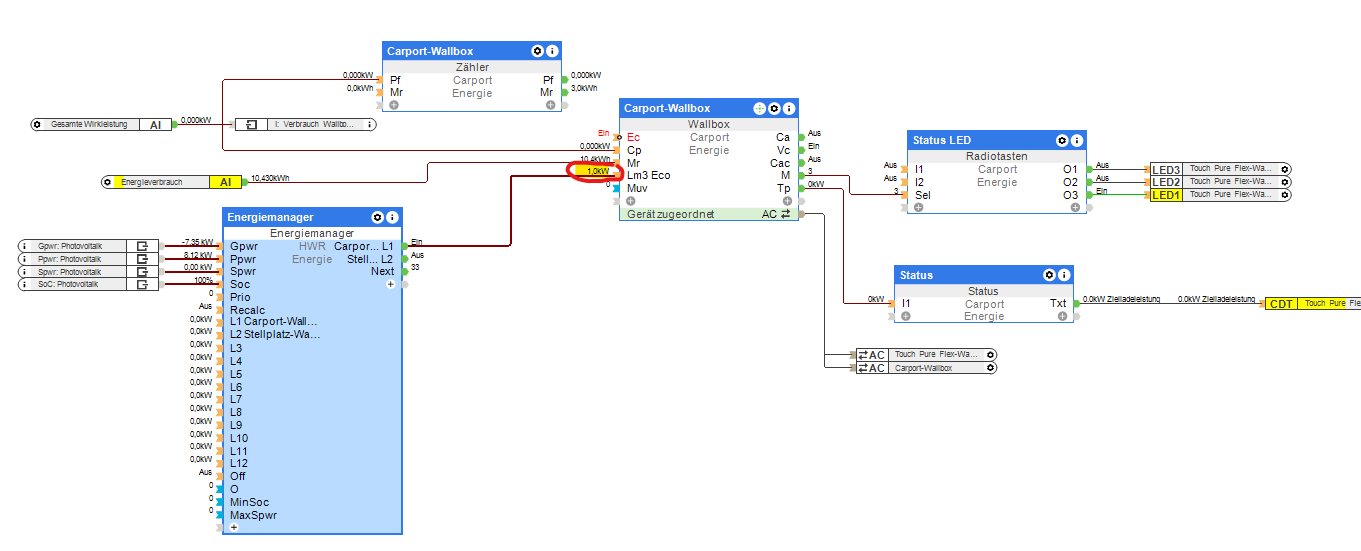
Task: Click the Next output in Energiemanager
Action: tap(383, 271)
